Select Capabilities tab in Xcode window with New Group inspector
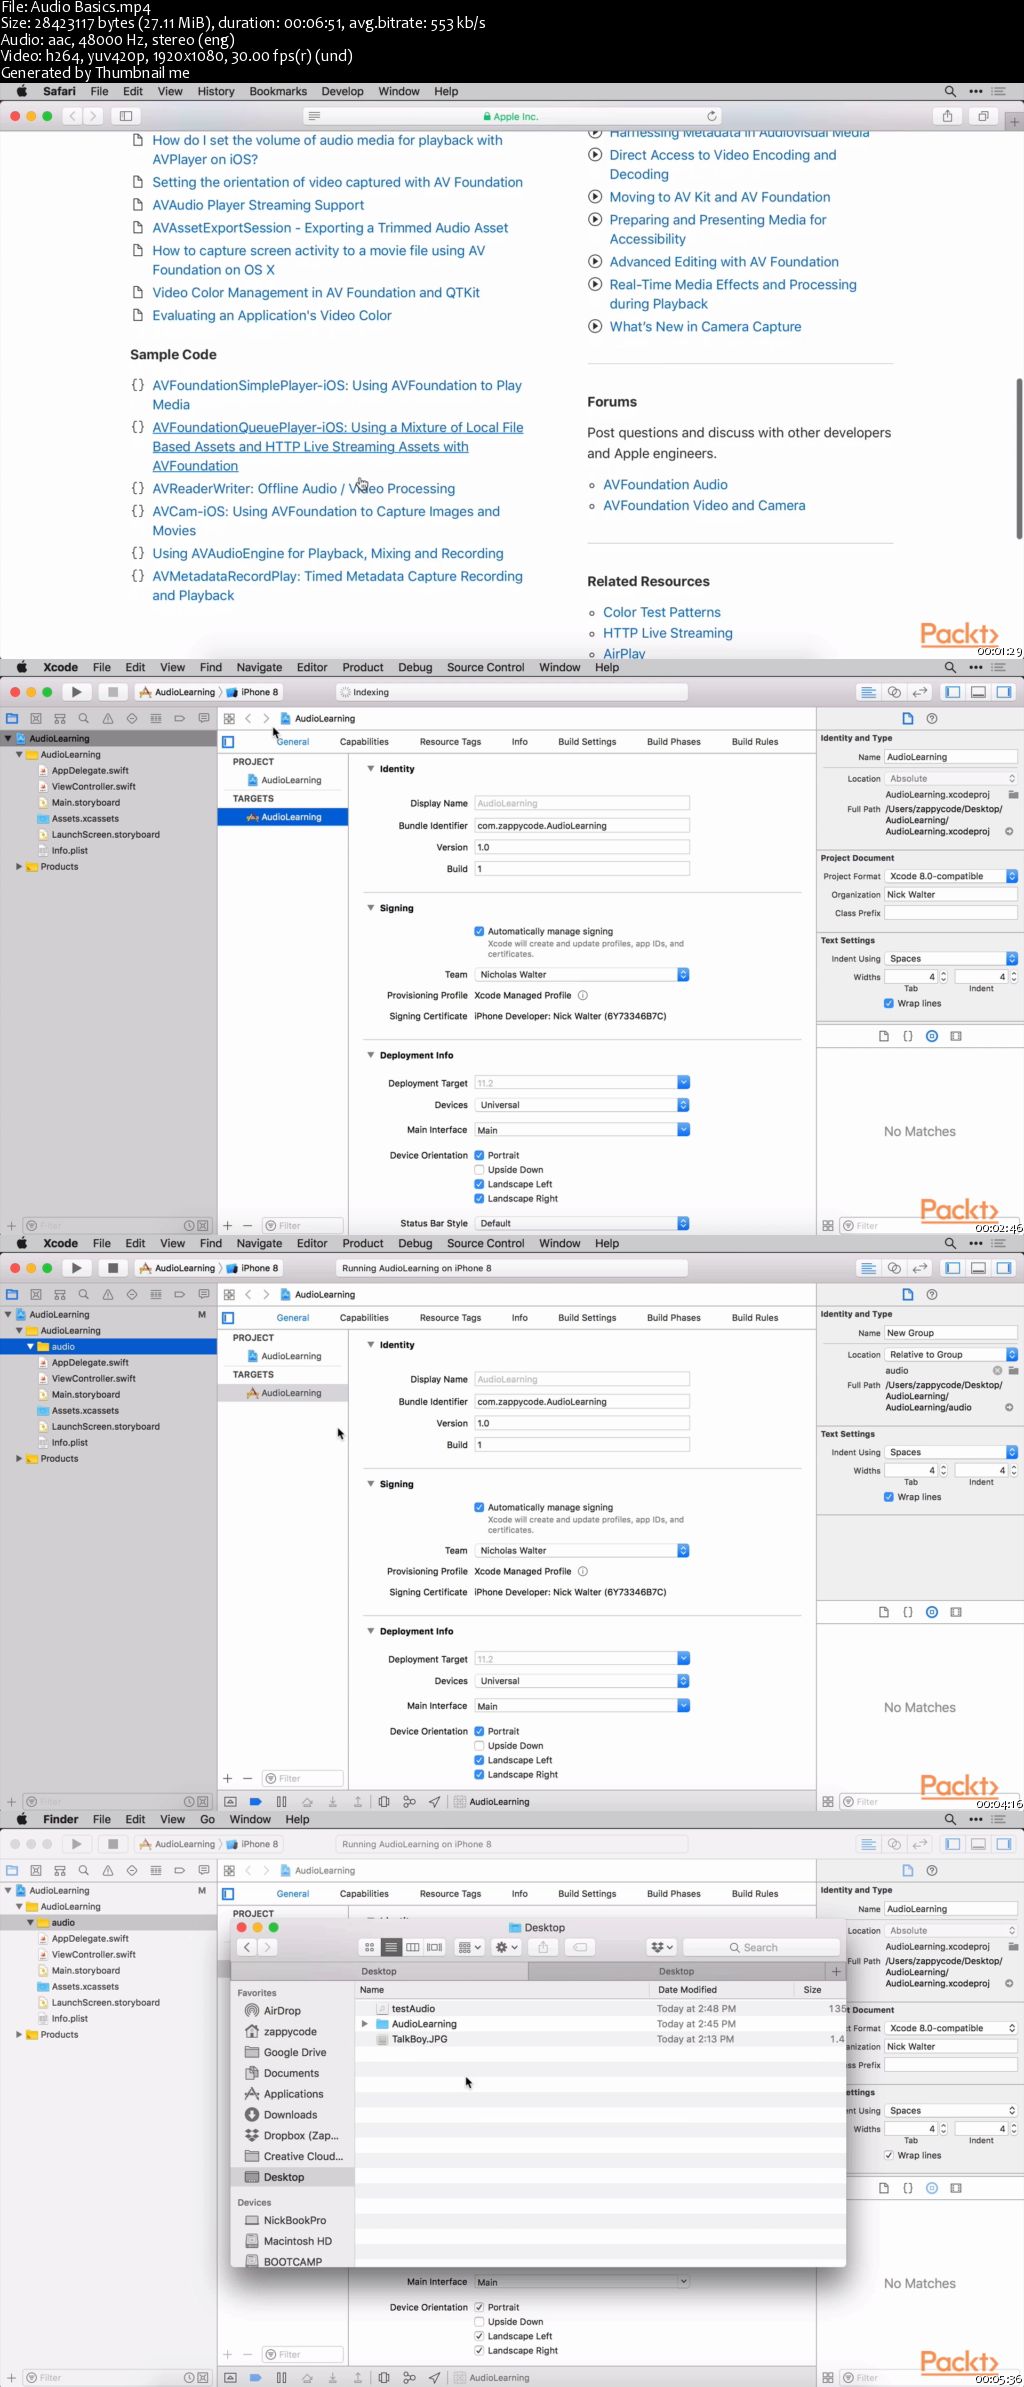The image size is (1024, 2387). click(364, 1318)
